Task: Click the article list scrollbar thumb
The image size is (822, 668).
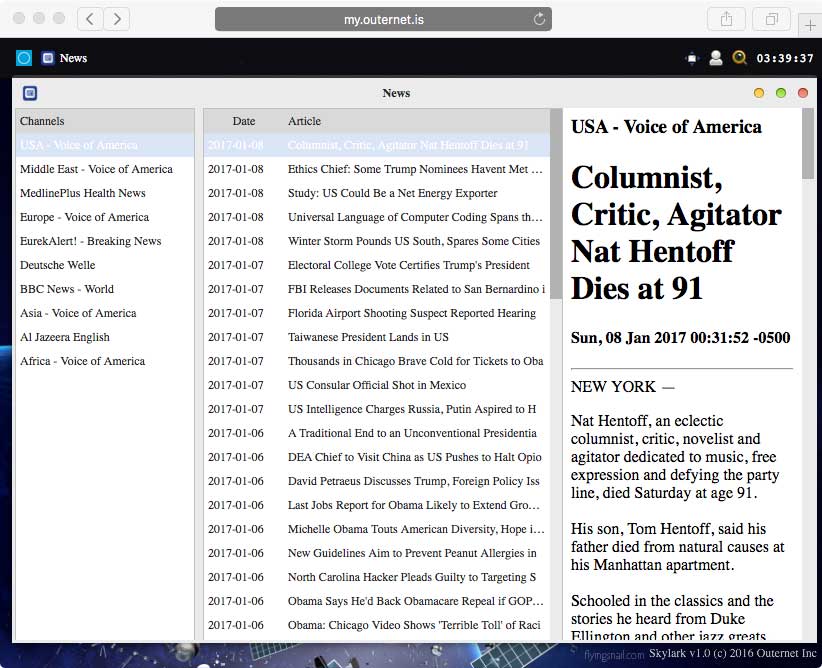Action: click(556, 204)
